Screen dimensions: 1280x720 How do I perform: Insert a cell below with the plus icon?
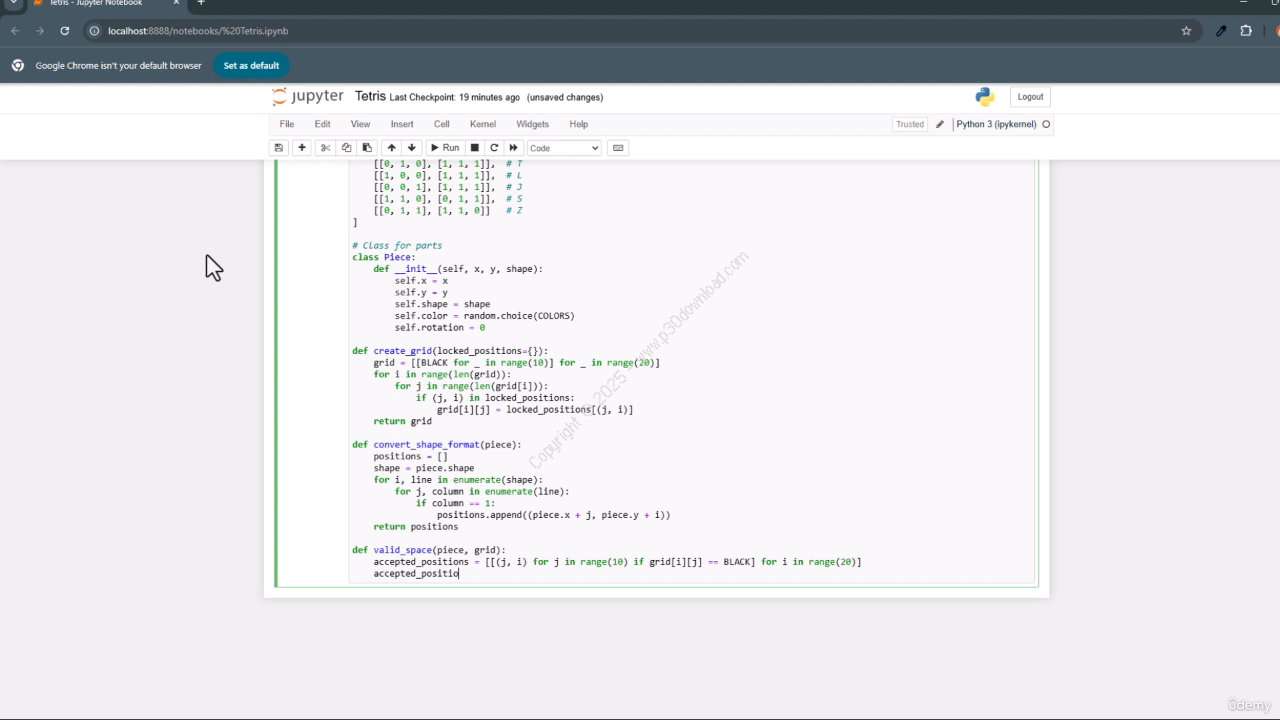(x=302, y=148)
